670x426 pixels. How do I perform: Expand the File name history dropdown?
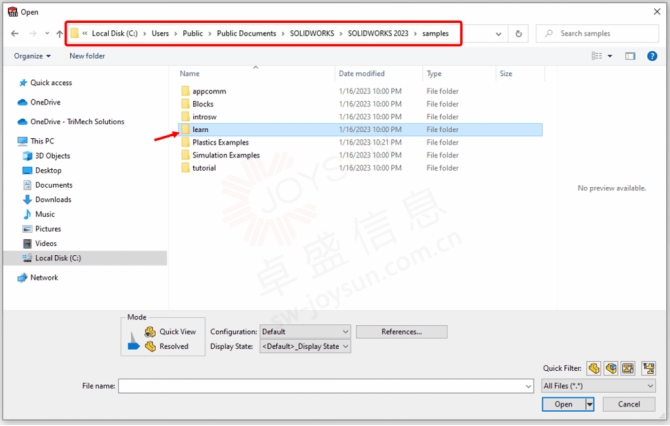coord(528,386)
